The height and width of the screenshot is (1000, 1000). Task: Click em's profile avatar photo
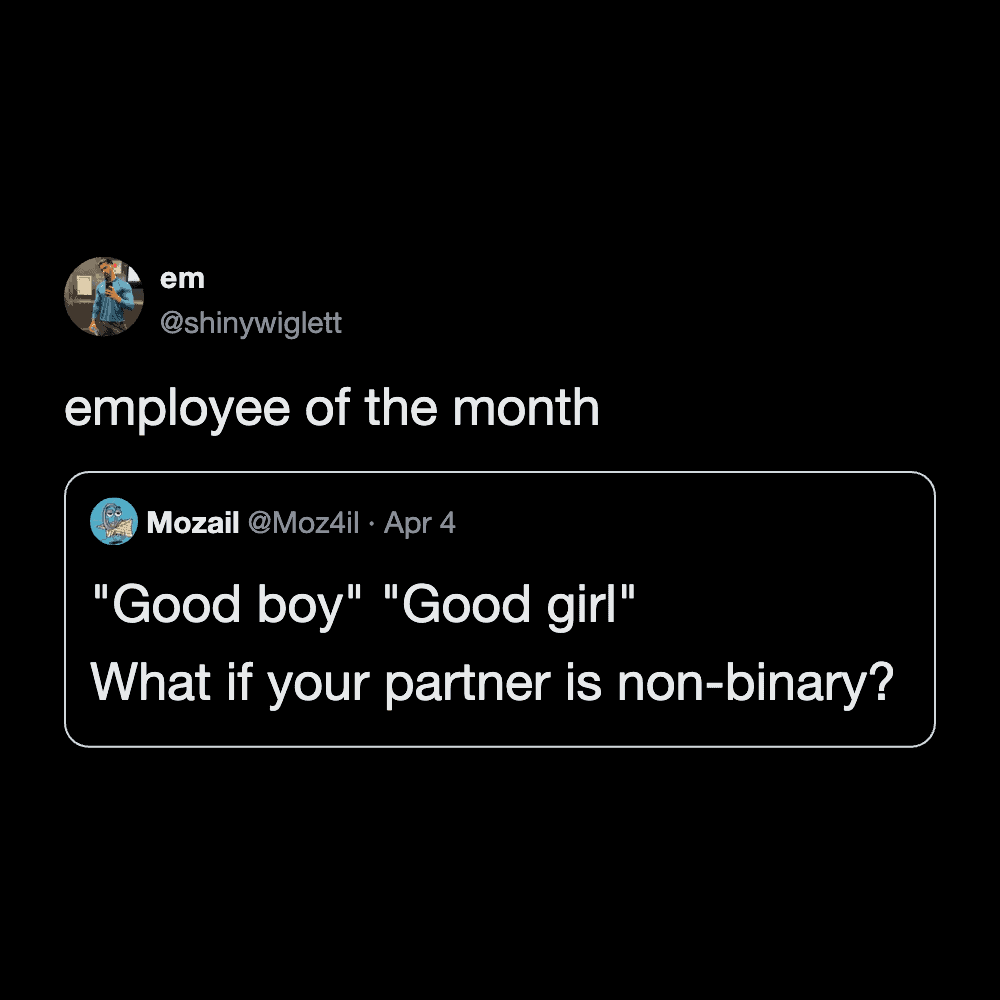coord(104,296)
